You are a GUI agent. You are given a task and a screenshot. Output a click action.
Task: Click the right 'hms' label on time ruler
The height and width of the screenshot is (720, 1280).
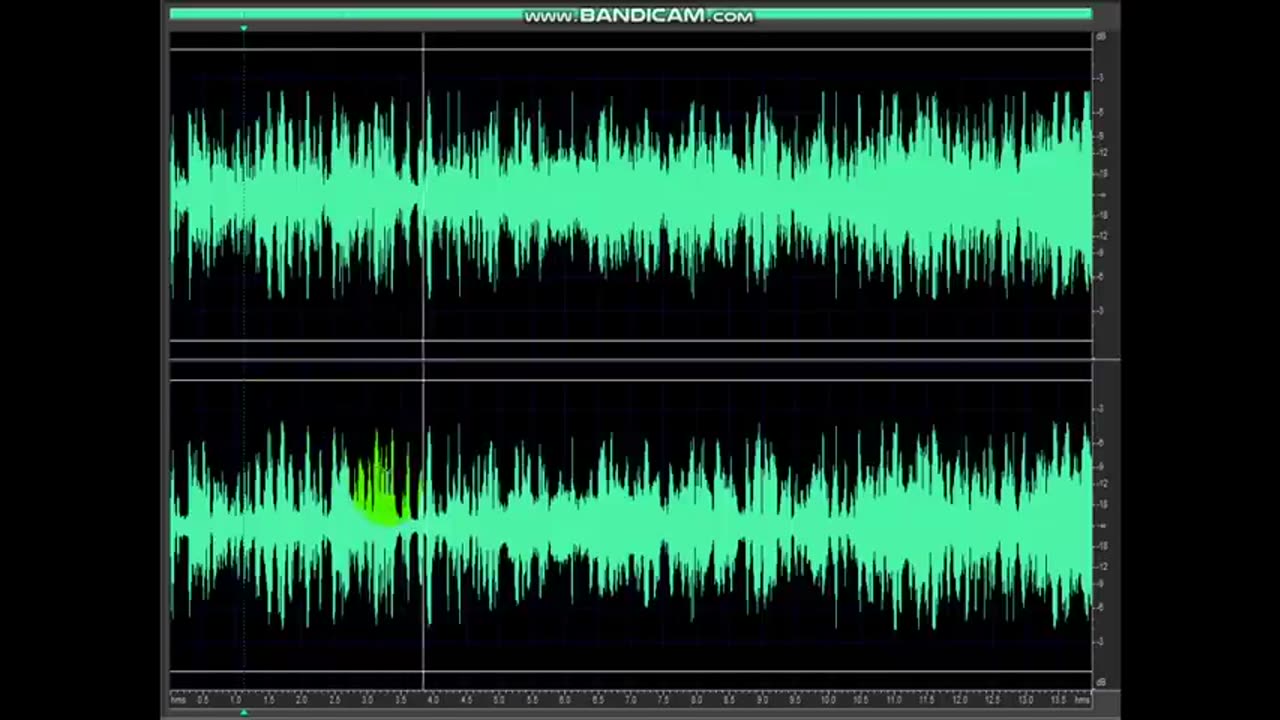point(1082,700)
